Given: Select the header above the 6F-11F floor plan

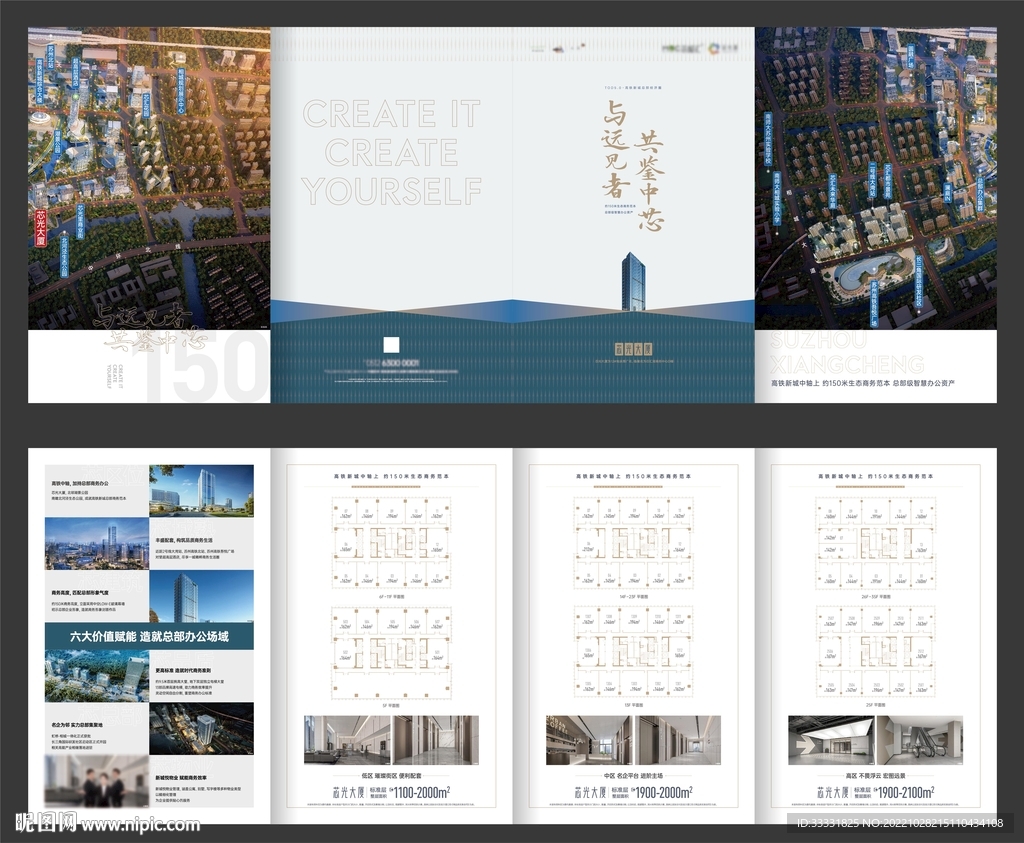Looking at the screenshot, I should tap(391, 477).
